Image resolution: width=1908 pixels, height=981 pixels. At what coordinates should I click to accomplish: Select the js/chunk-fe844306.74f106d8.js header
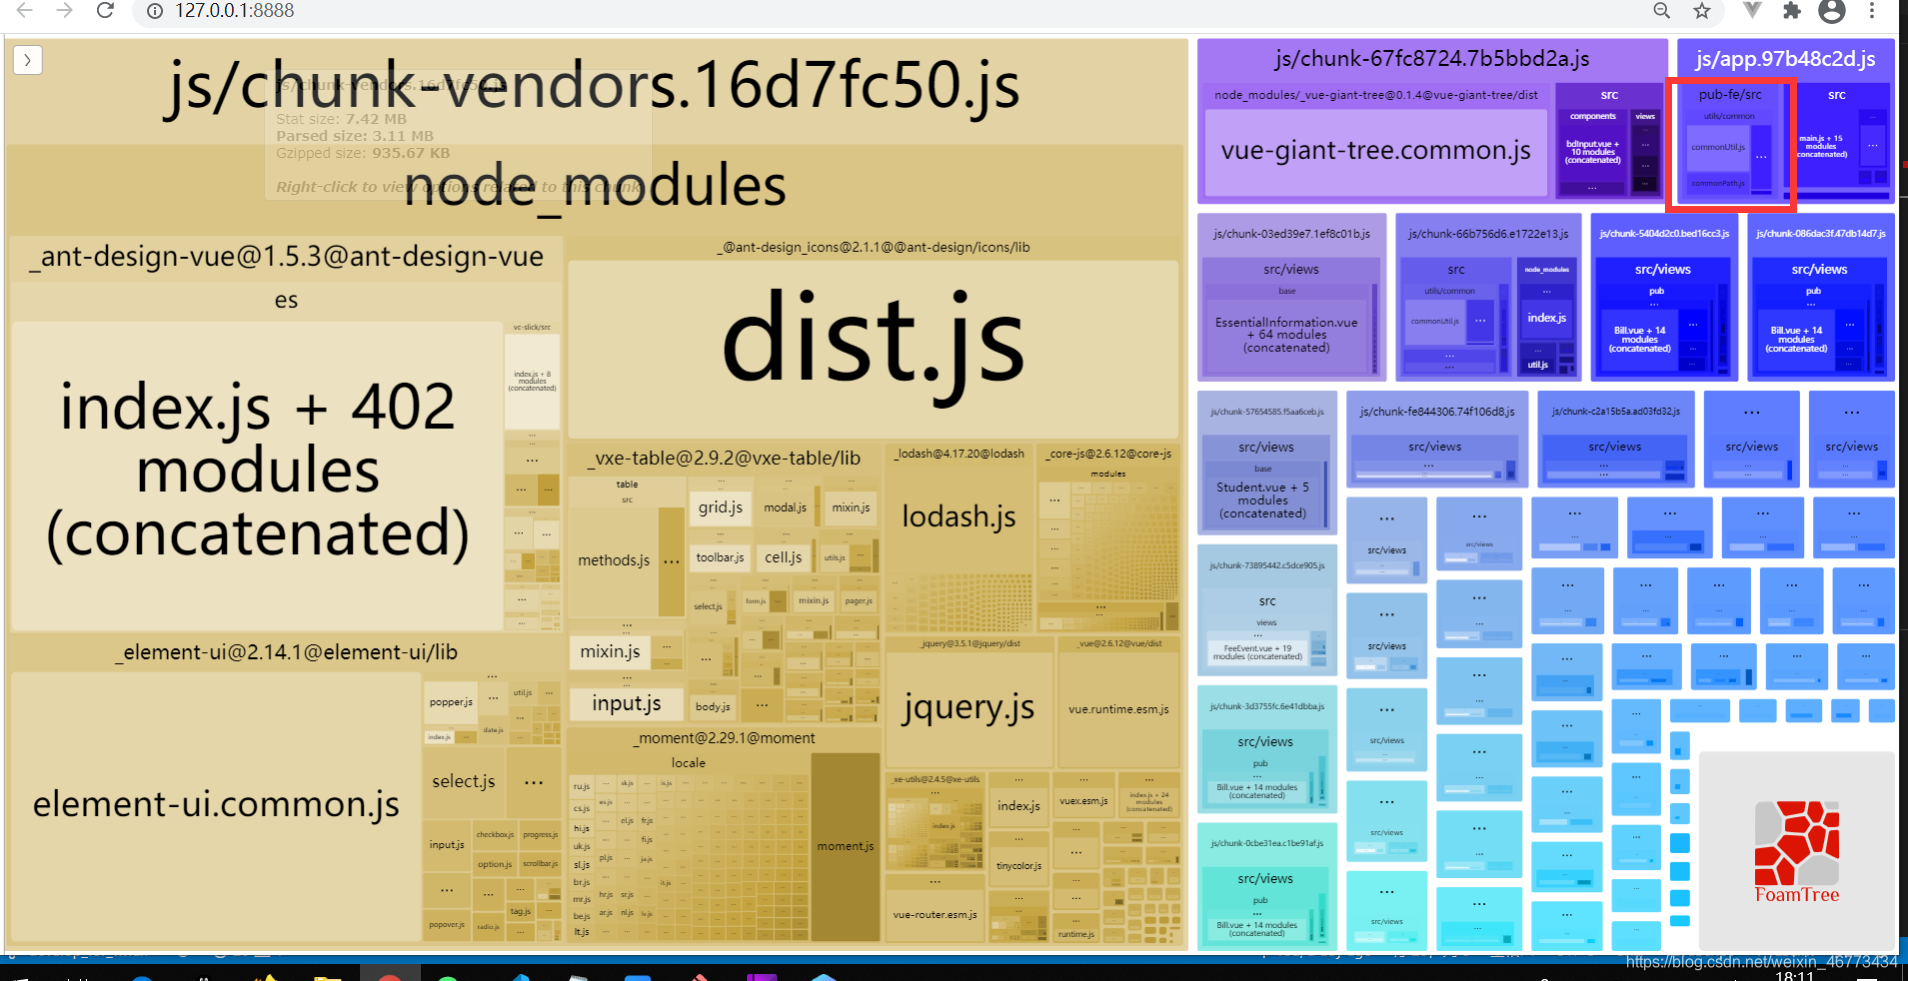(x=1436, y=411)
